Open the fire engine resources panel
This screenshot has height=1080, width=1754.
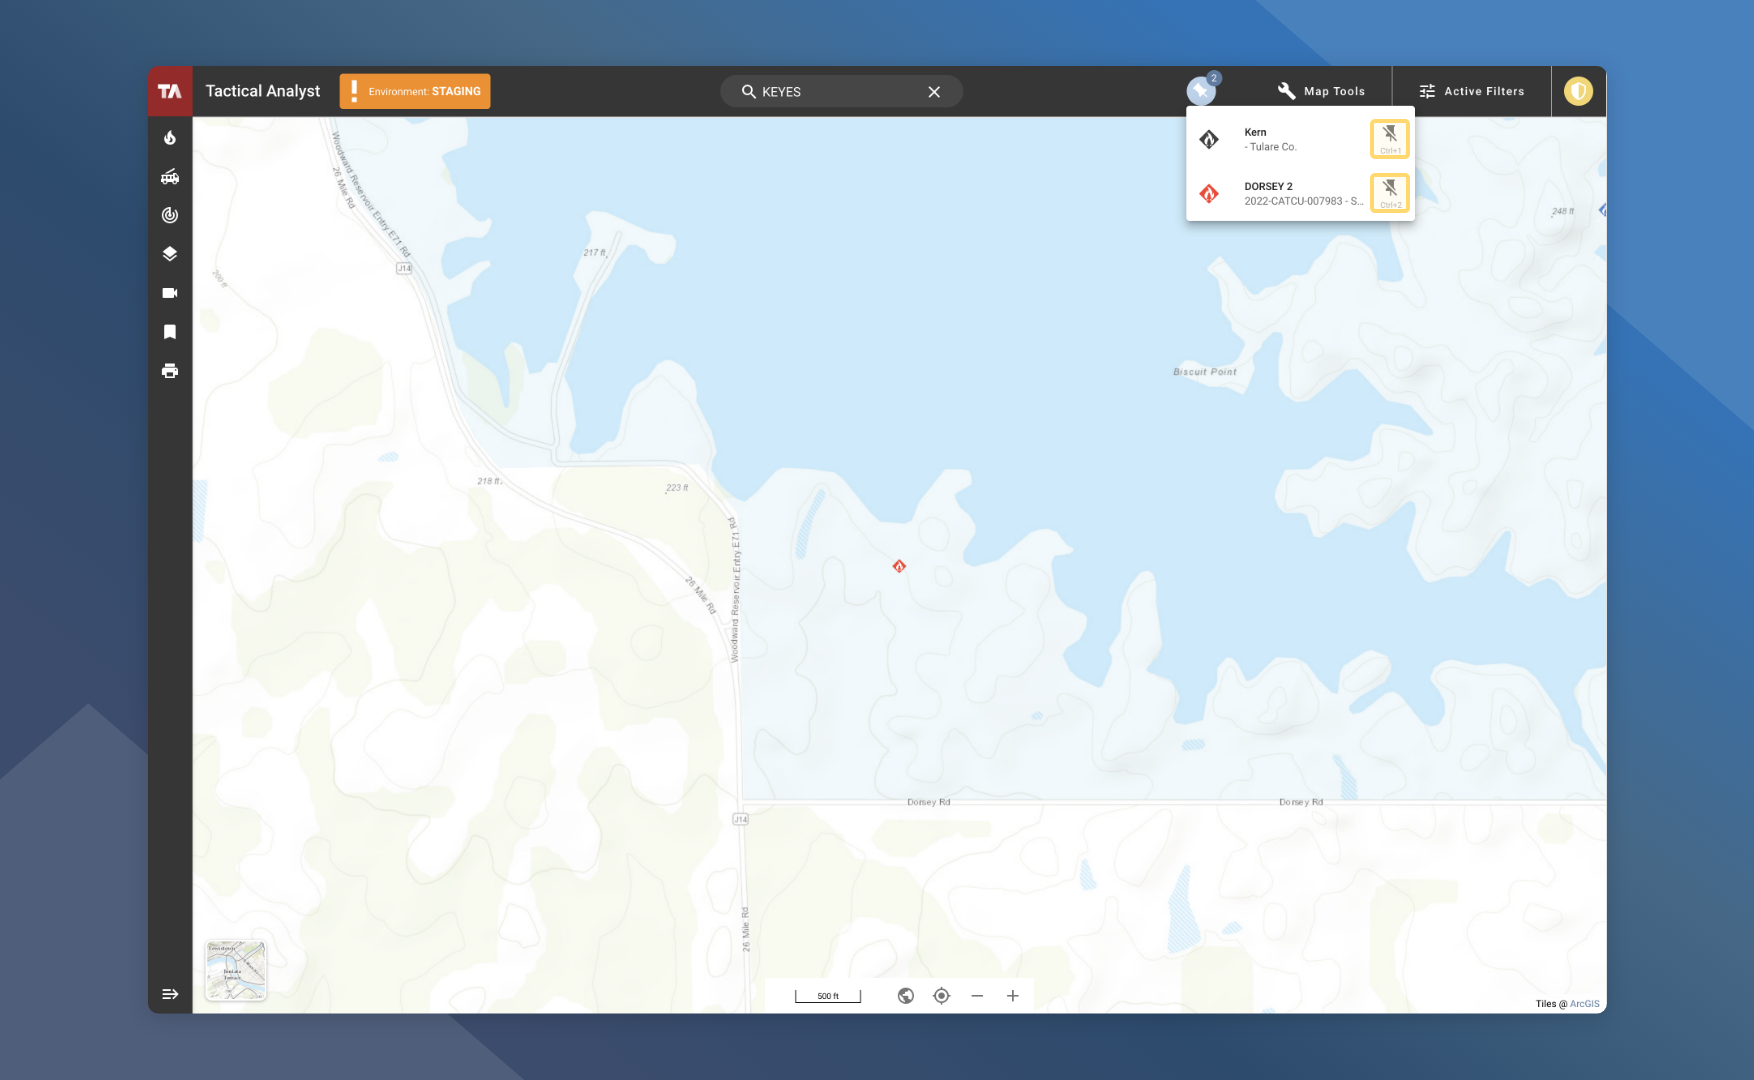point(170,177)
